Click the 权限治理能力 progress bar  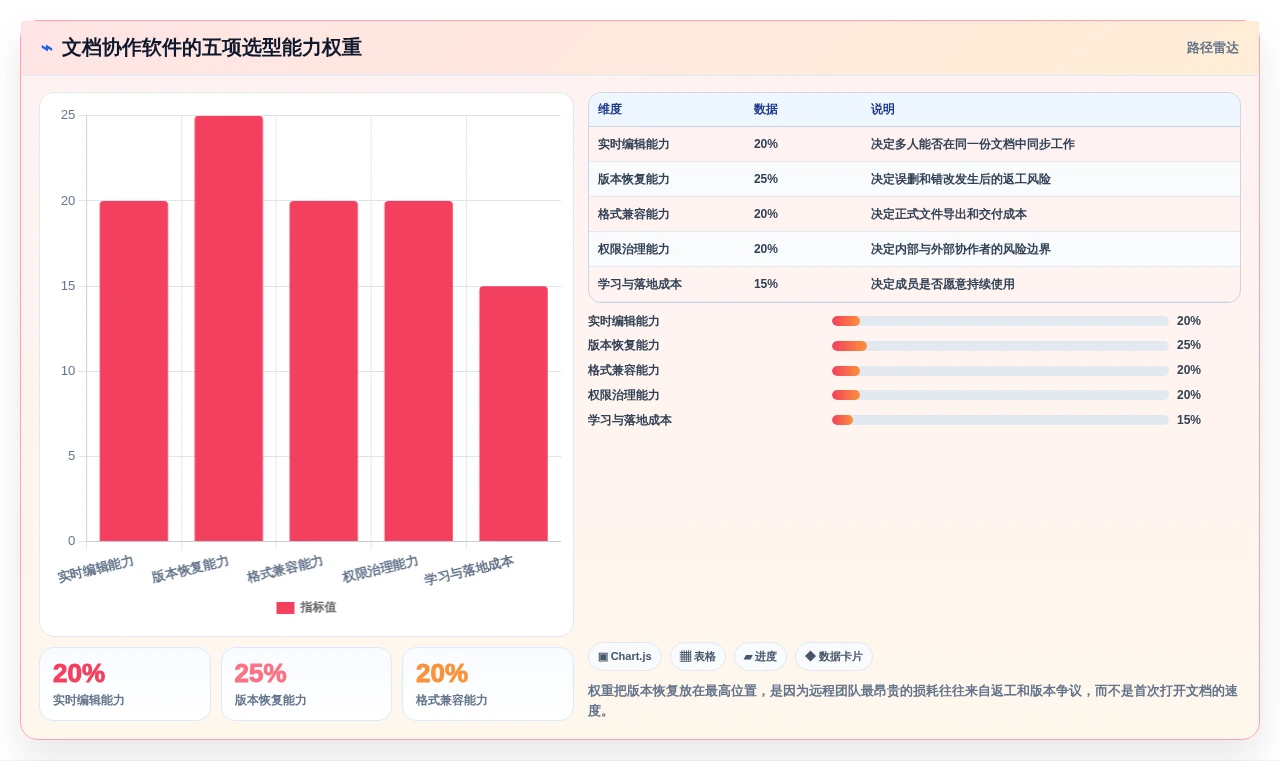click(x=1000, y=395)
